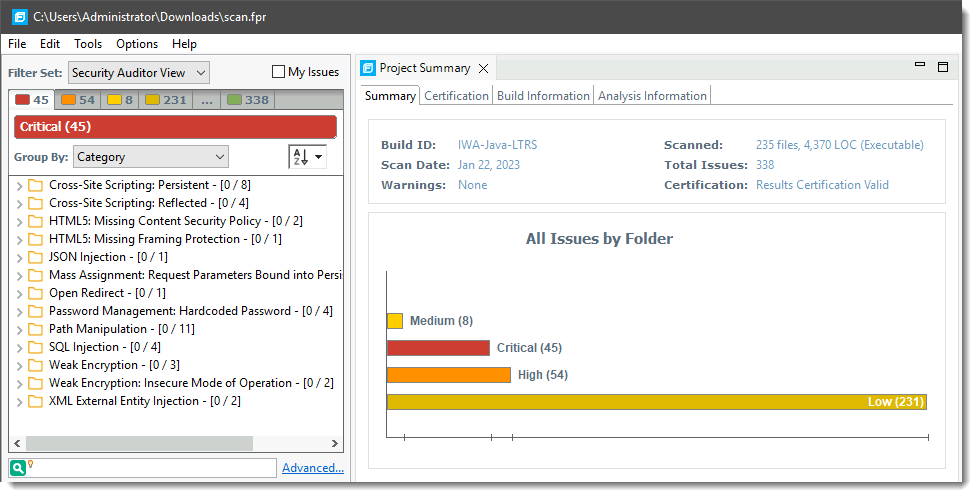Click the scroll right arrow of issues tree
This screenshot has height=497, width=977.
[x=335, y=443]
